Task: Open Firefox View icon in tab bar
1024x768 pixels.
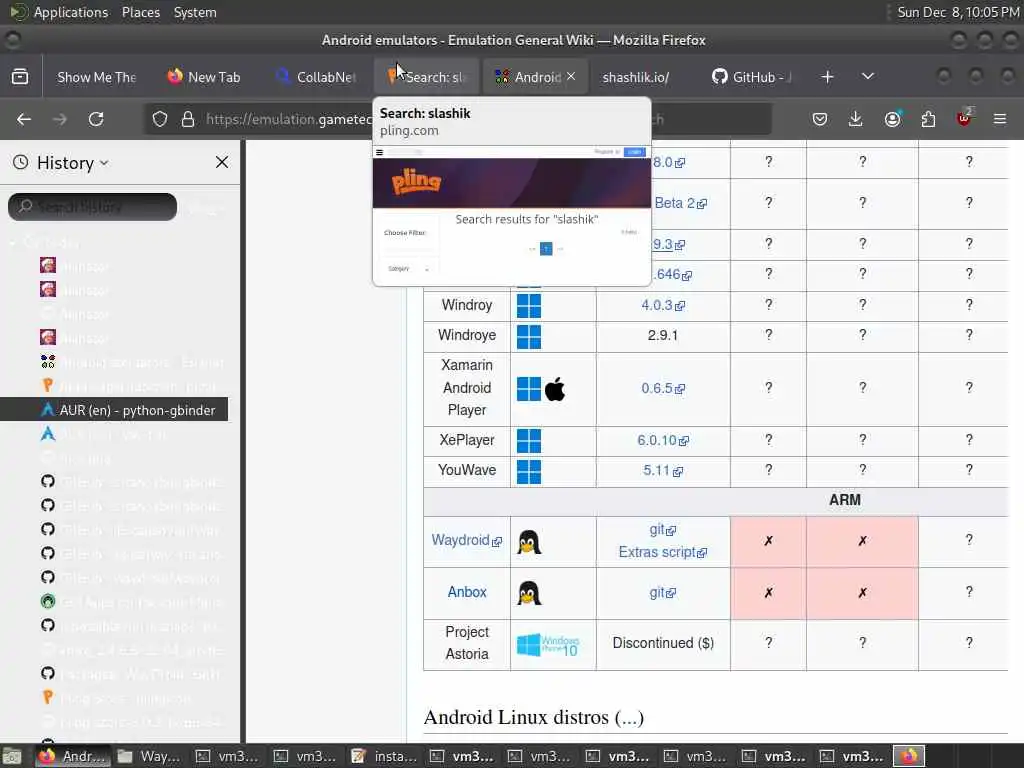Action: 20,77
